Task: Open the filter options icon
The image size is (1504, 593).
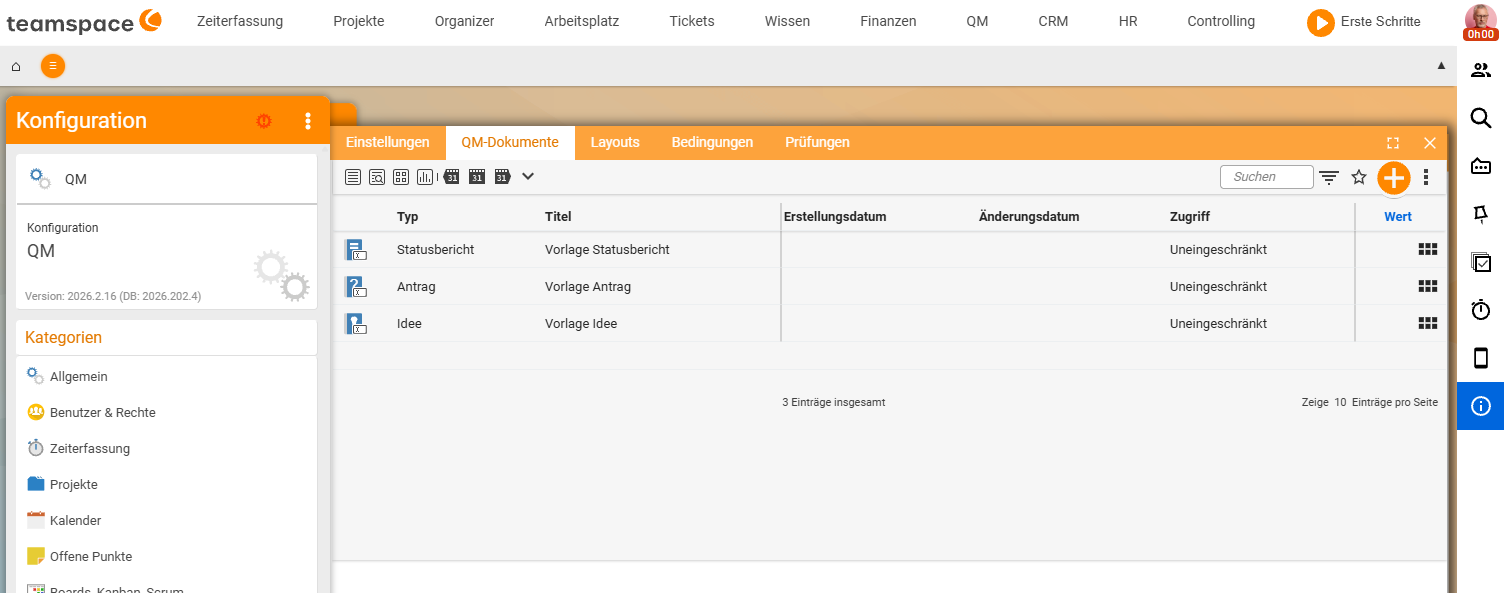Action: click(1329, 177)
